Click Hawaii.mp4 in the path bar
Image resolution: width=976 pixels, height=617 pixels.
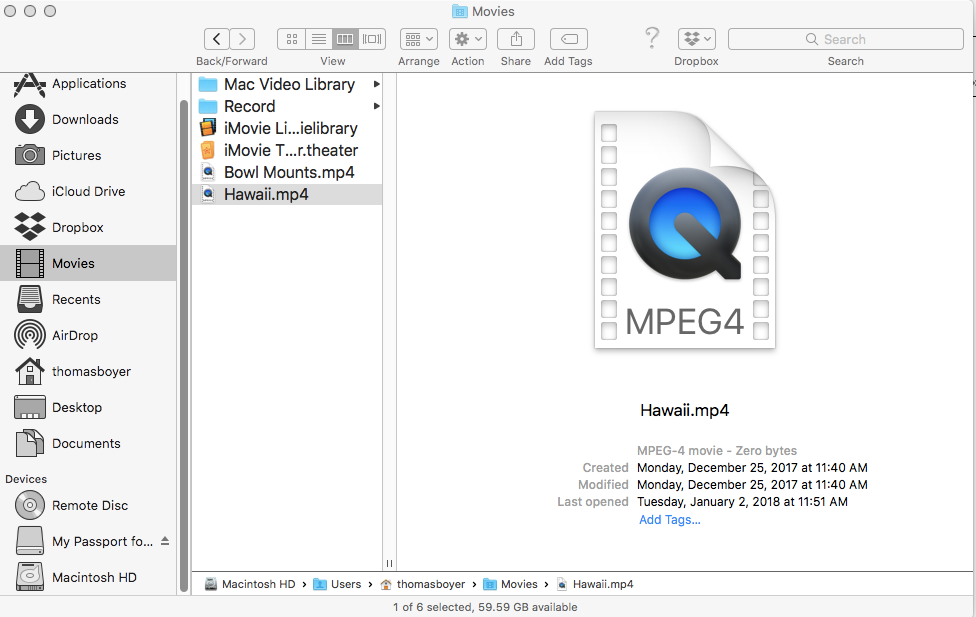[595, 584]
